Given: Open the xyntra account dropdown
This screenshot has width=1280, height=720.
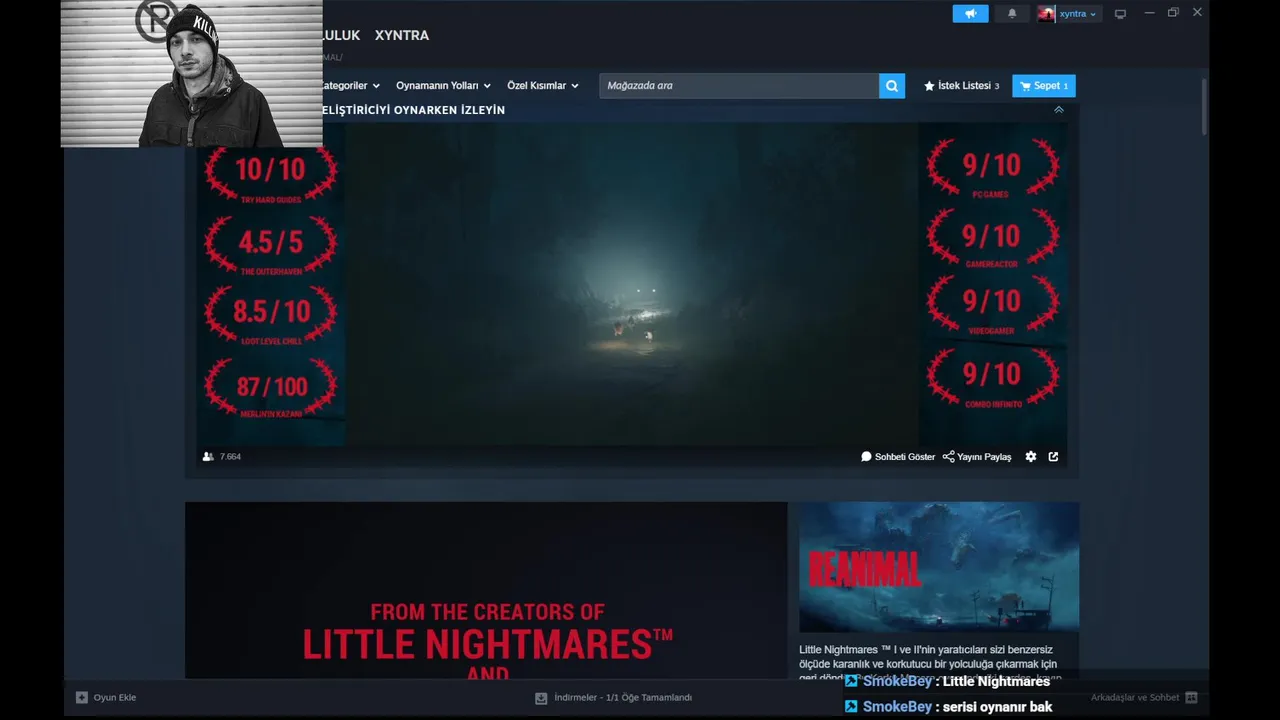Looking at the screenshot, I should click(x=1078, y=14).
